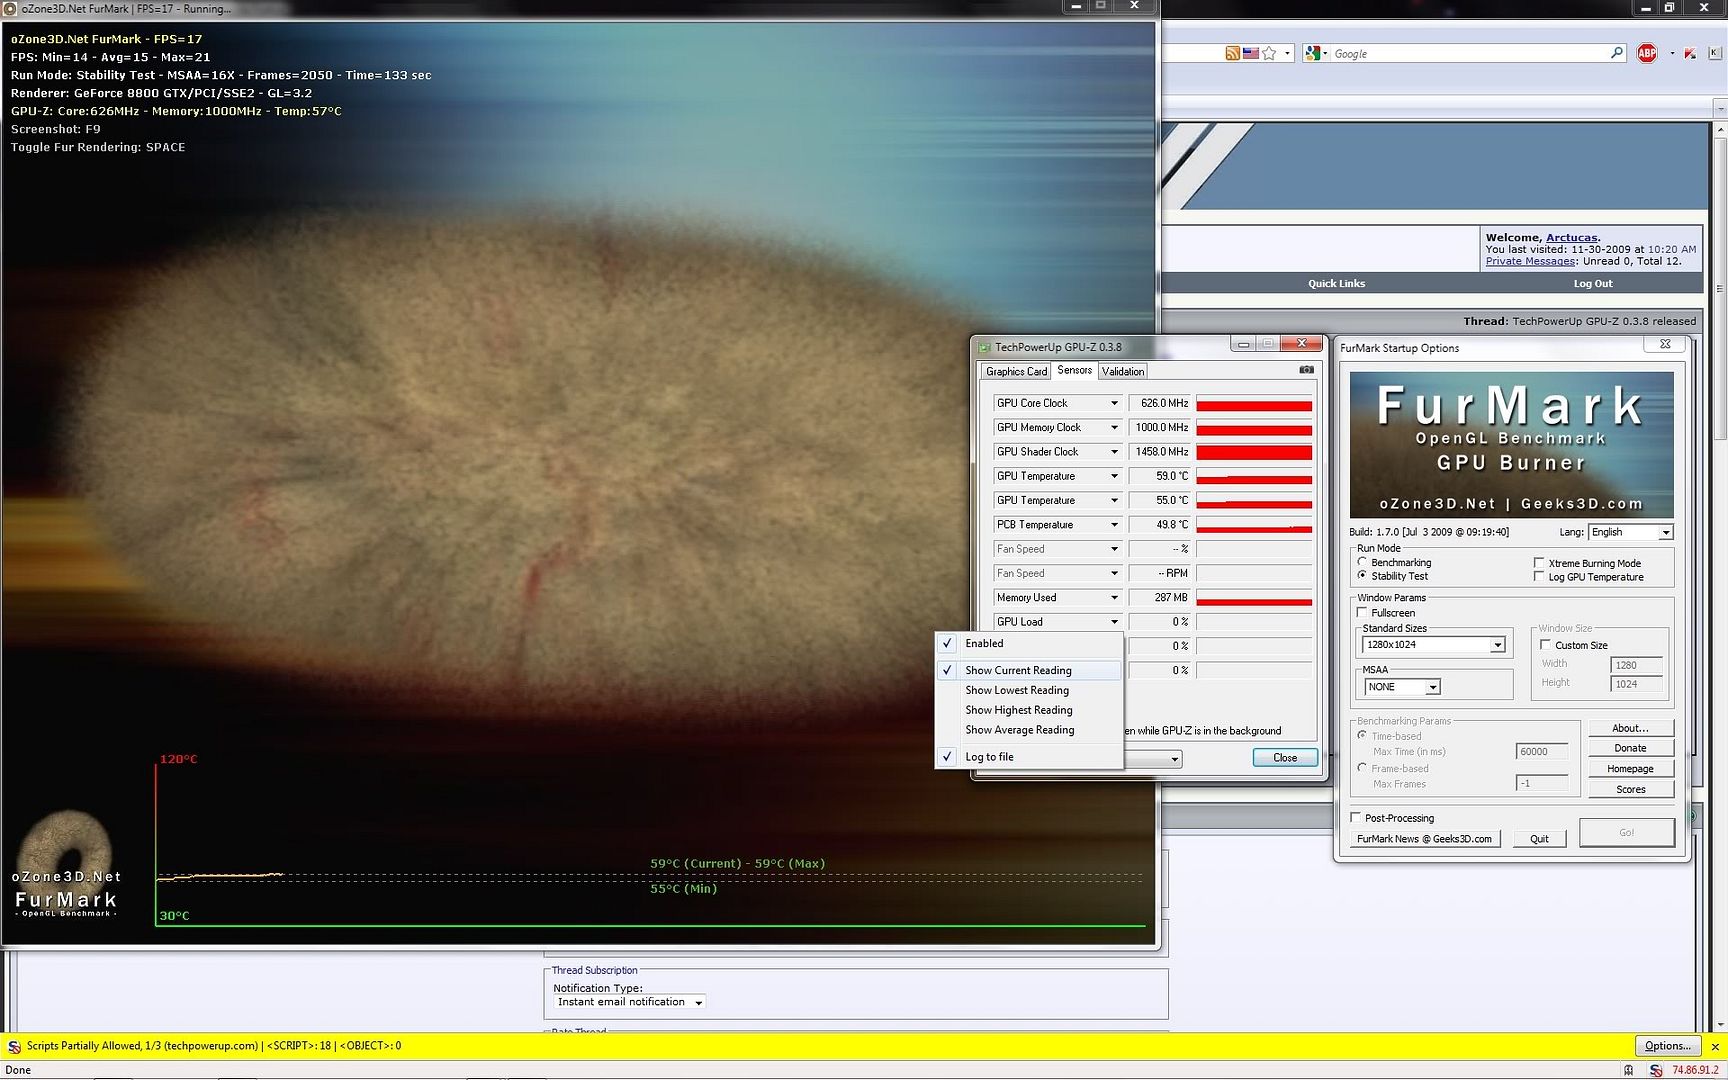Image resolution: width=1728 pixels, height=1080 pixels.
Task: Choose Show Highest Reading
Action: coord(1029,710)
